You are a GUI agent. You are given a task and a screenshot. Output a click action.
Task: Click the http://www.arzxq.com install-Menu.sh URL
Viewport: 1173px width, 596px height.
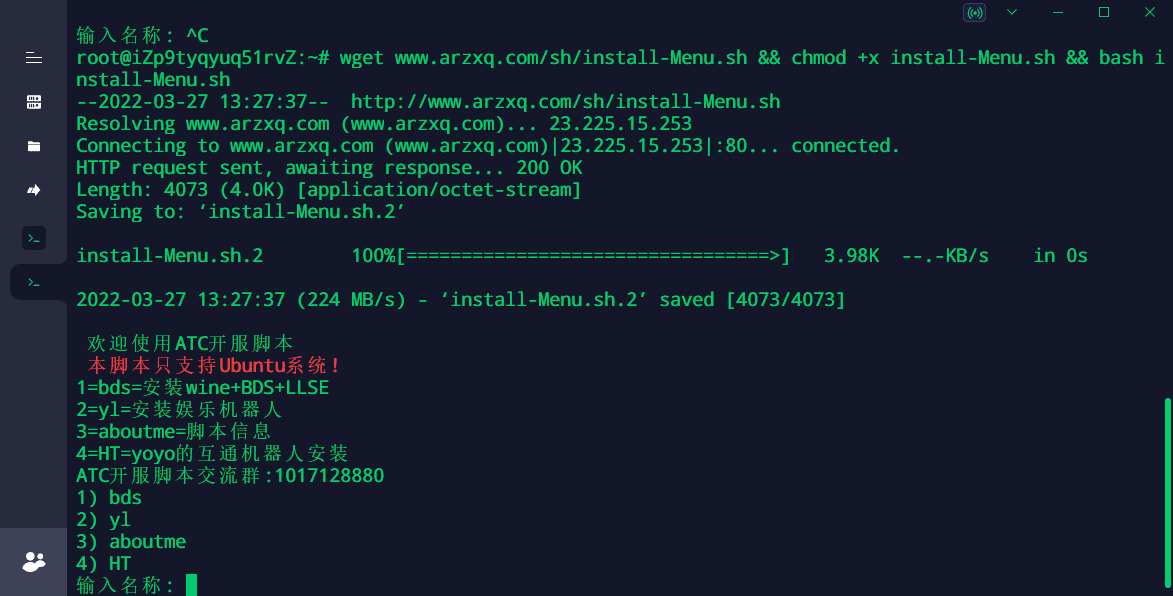coord(566,102)
